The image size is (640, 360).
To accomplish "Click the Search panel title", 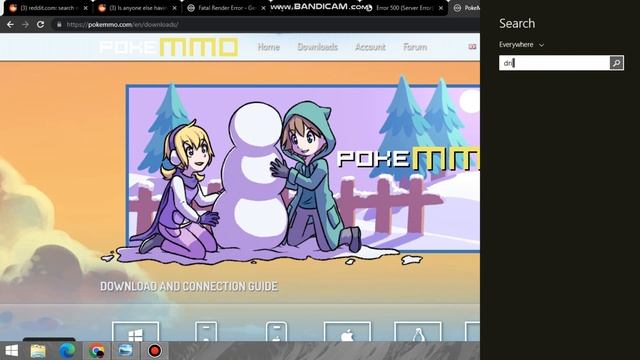I will (x=517, y=24).
